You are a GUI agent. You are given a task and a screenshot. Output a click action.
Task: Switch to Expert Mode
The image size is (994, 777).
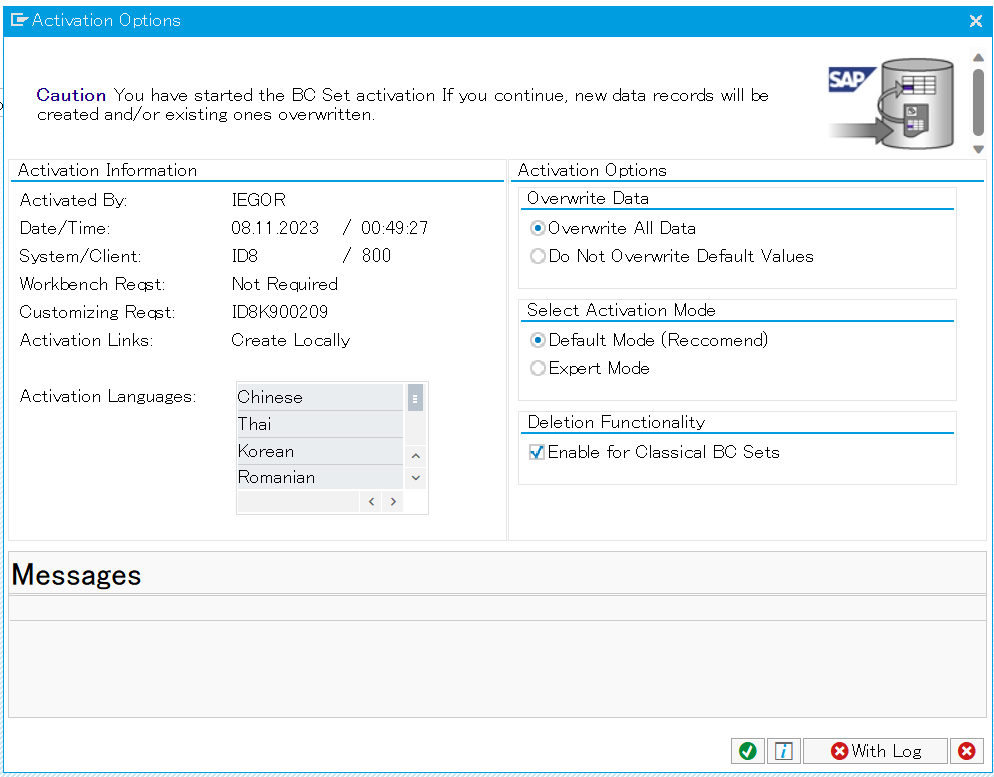click(538, 368)
